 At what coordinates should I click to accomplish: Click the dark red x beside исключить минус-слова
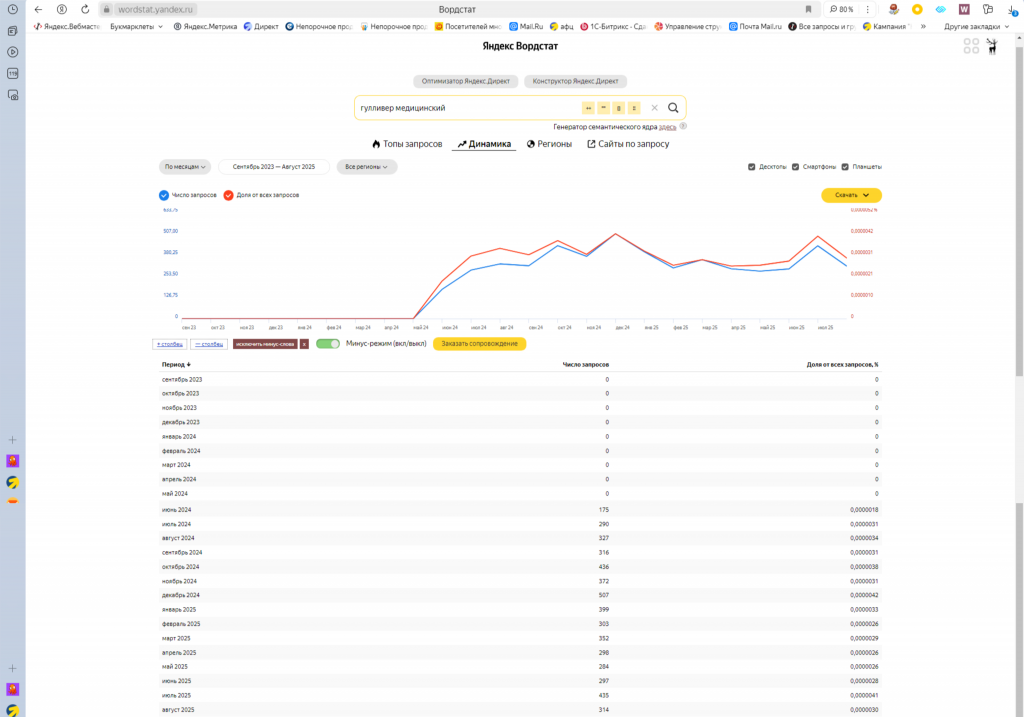(x=304, y=344)
